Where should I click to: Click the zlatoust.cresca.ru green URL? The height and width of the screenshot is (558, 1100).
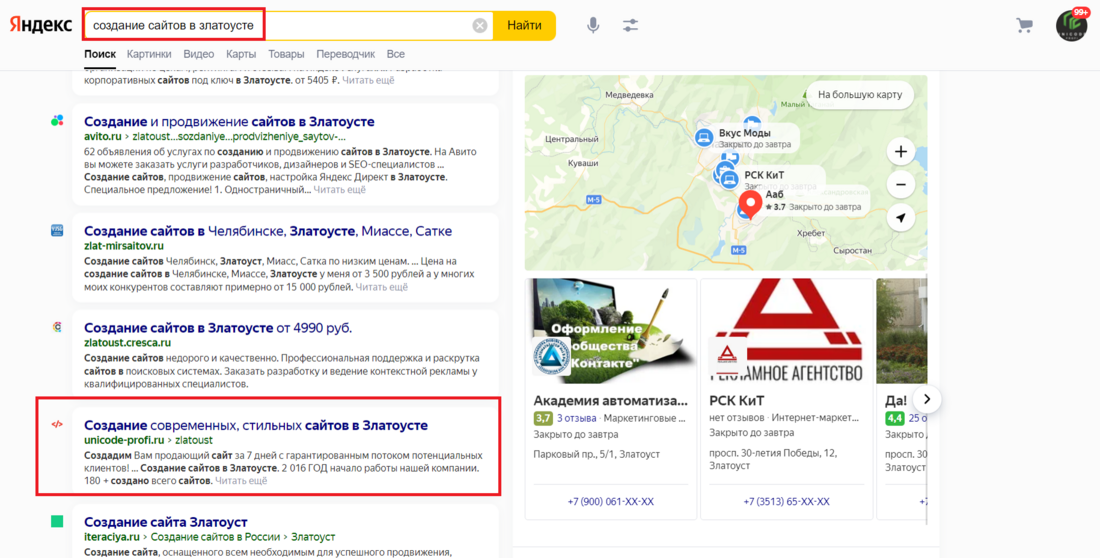pyautogui.click(x=128, y=343)
